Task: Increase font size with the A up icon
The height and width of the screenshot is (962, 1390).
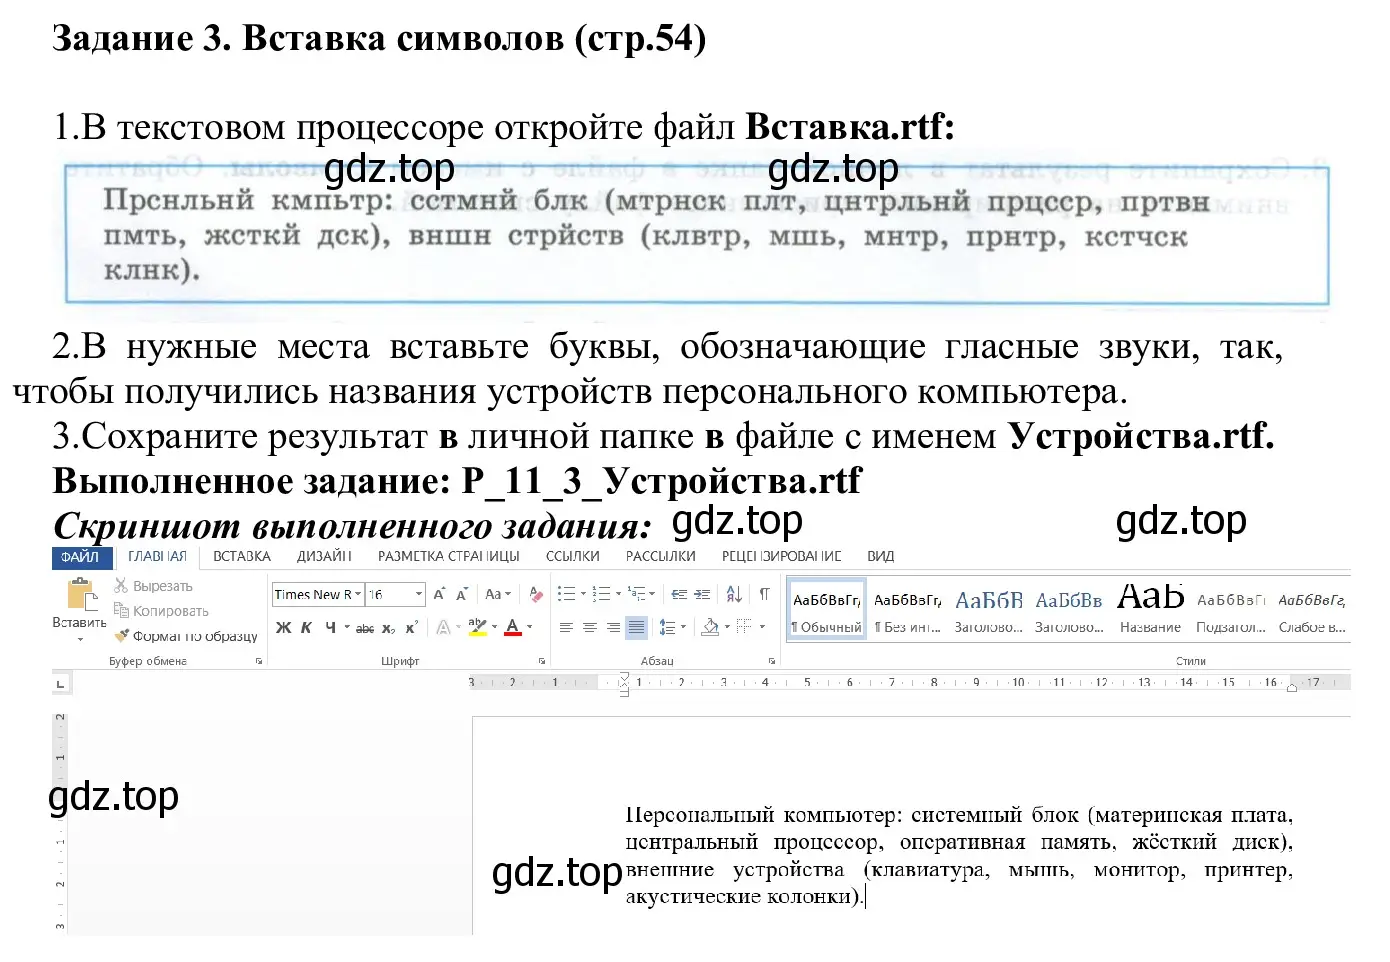Action: [x=439, y=594]
